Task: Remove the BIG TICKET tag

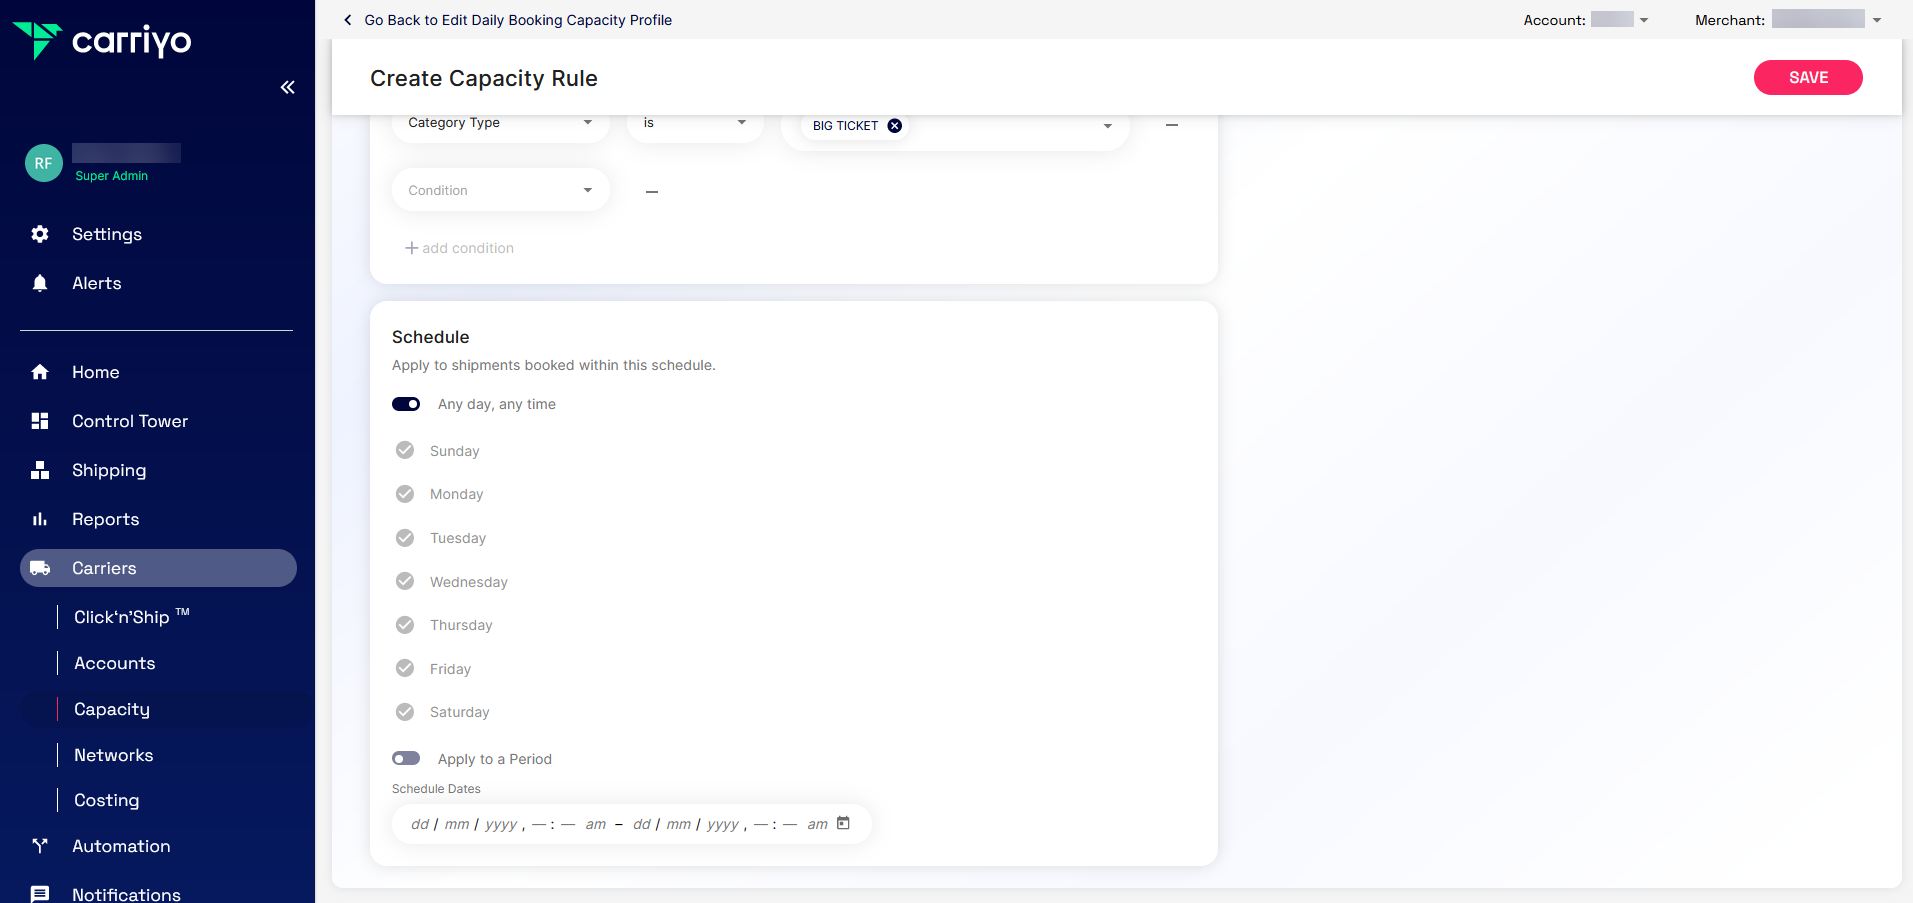Action: pyautogui.click(x=895, y=126)
